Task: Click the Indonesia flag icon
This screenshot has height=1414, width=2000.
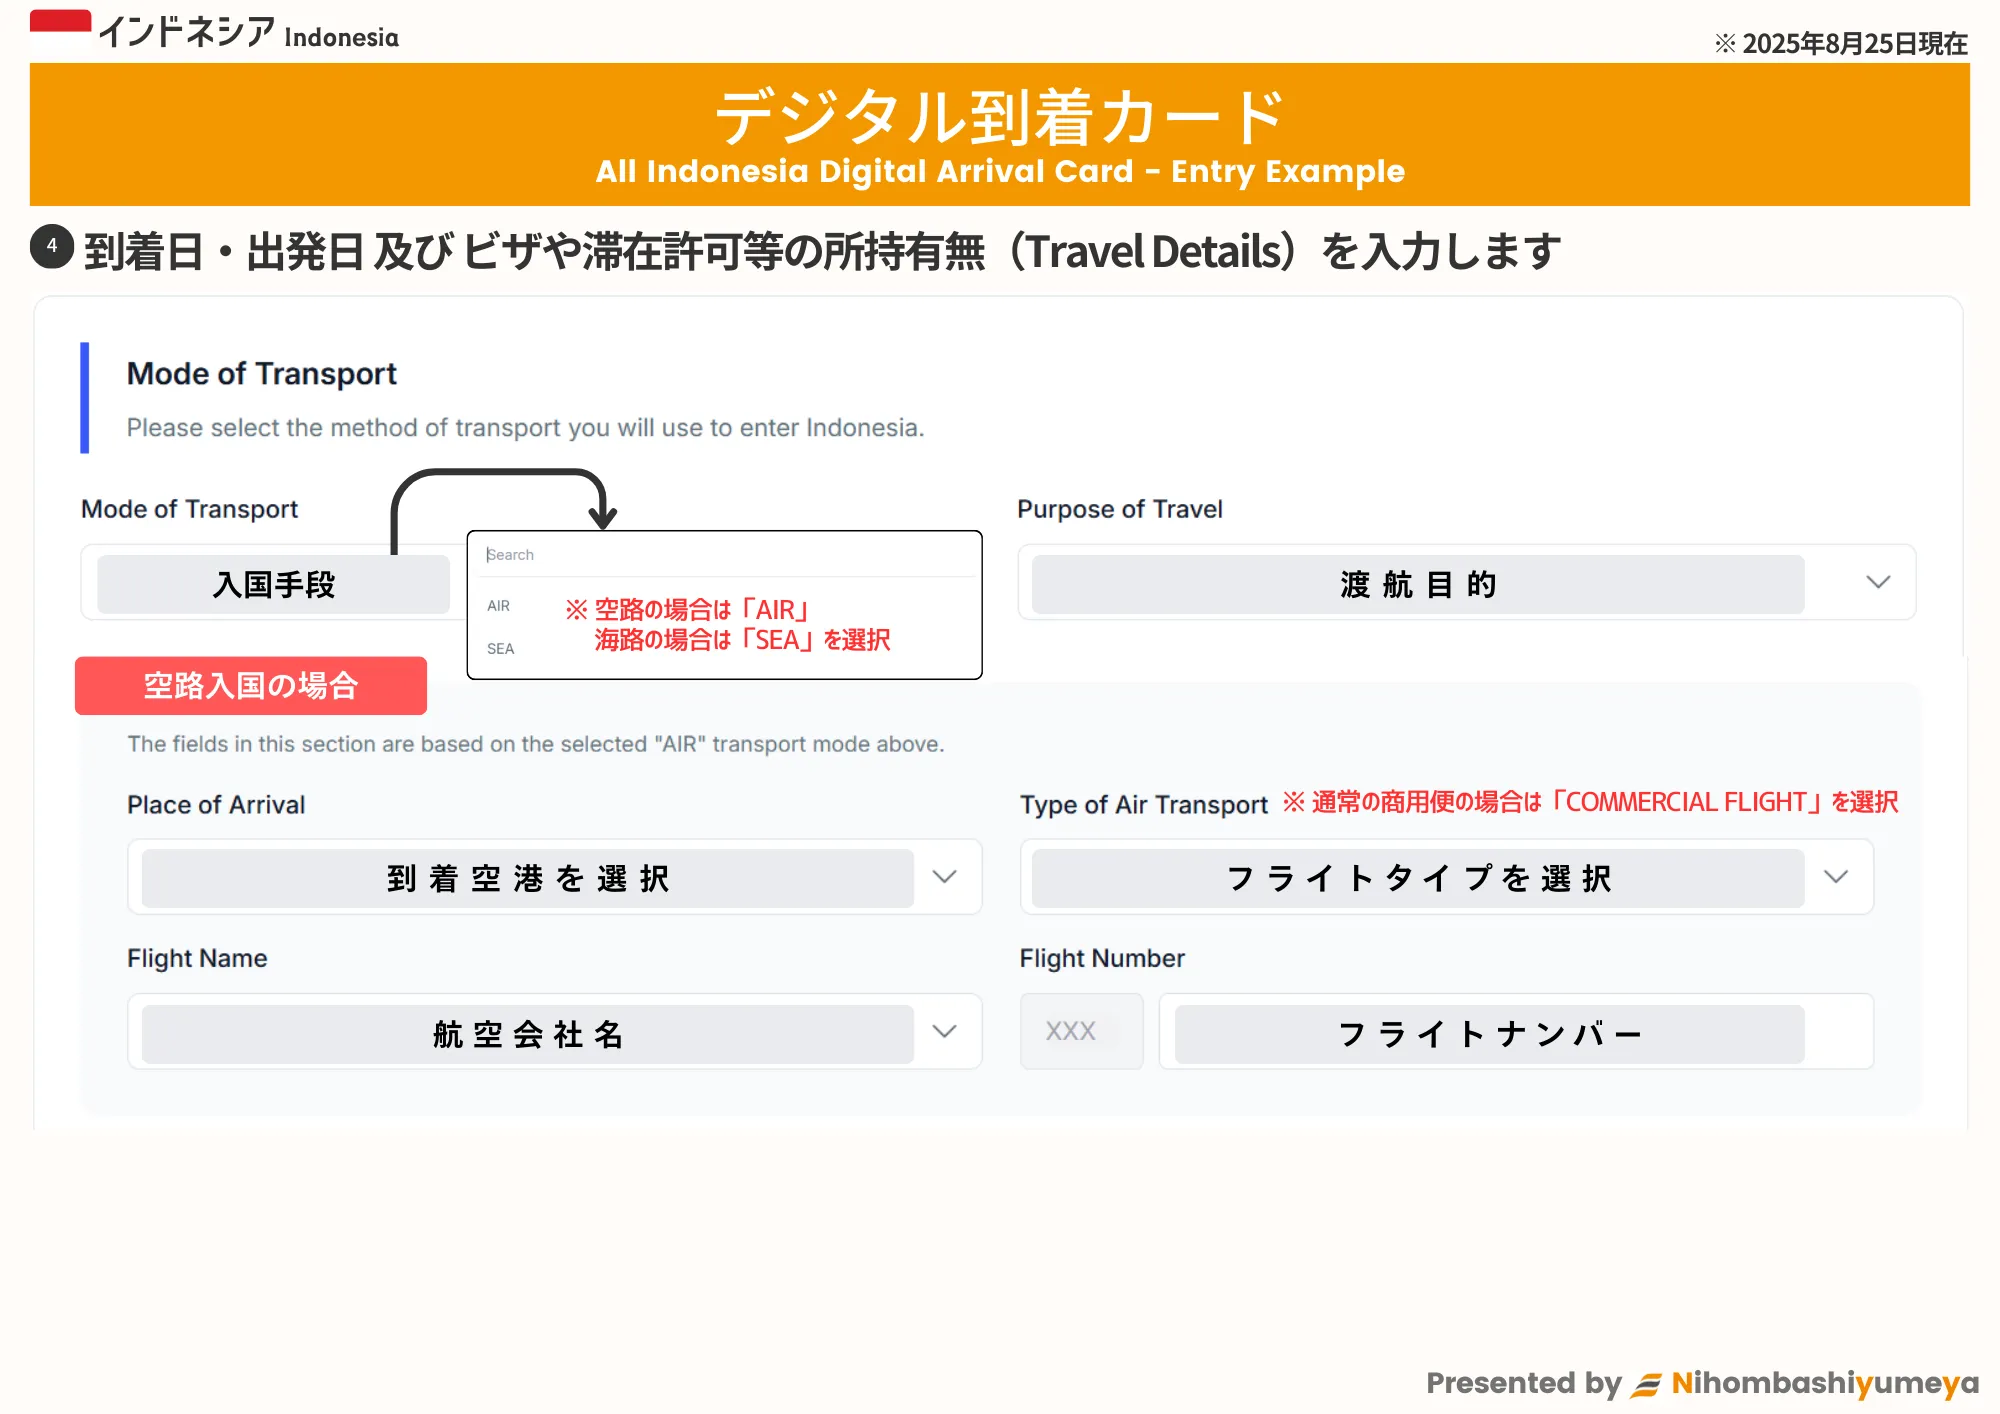Action: point(60,26)
